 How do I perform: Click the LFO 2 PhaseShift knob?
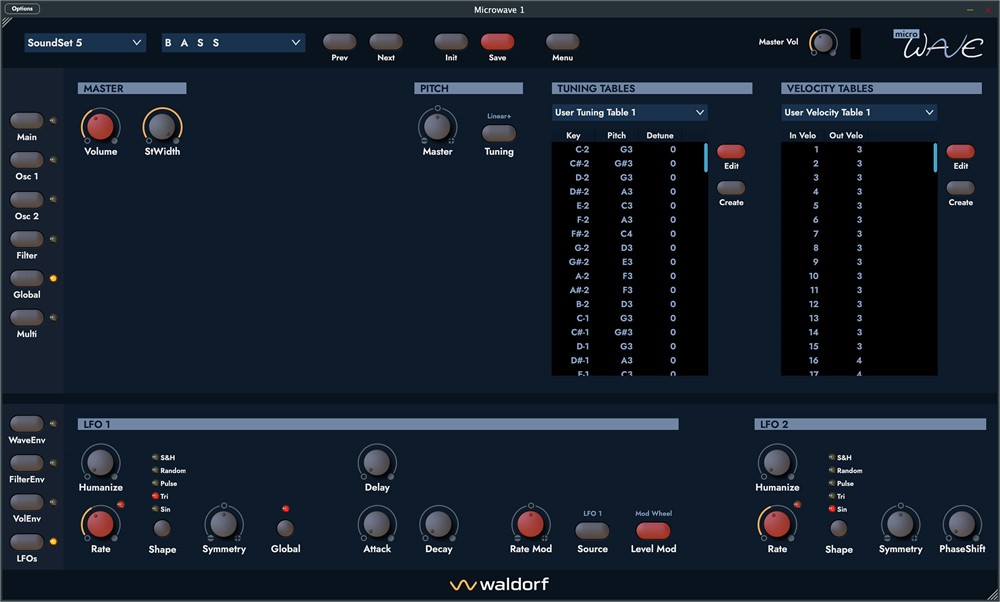(x=961, y=523)
